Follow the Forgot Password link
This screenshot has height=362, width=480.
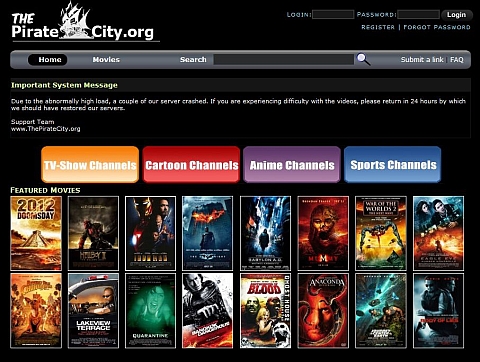437,27
